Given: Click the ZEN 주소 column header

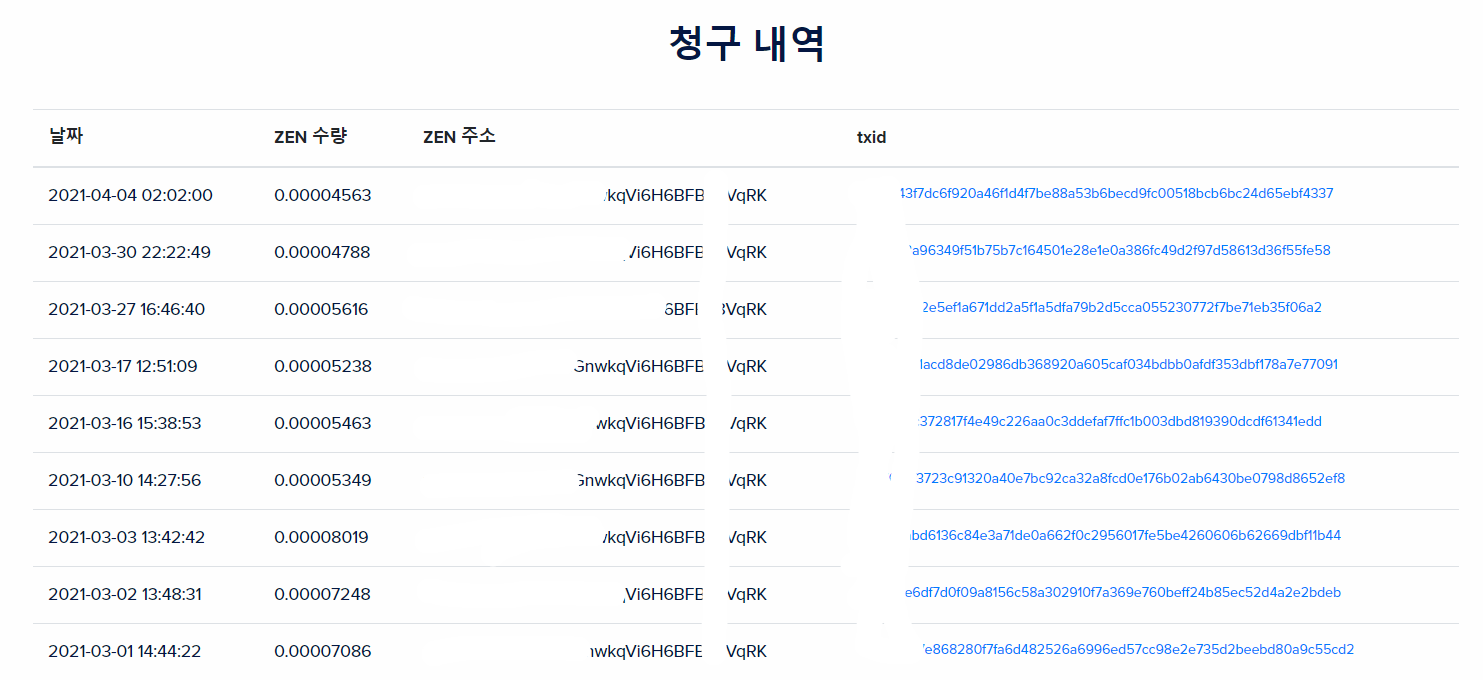Looking at the screenshot, I should (x=459, y=137).
